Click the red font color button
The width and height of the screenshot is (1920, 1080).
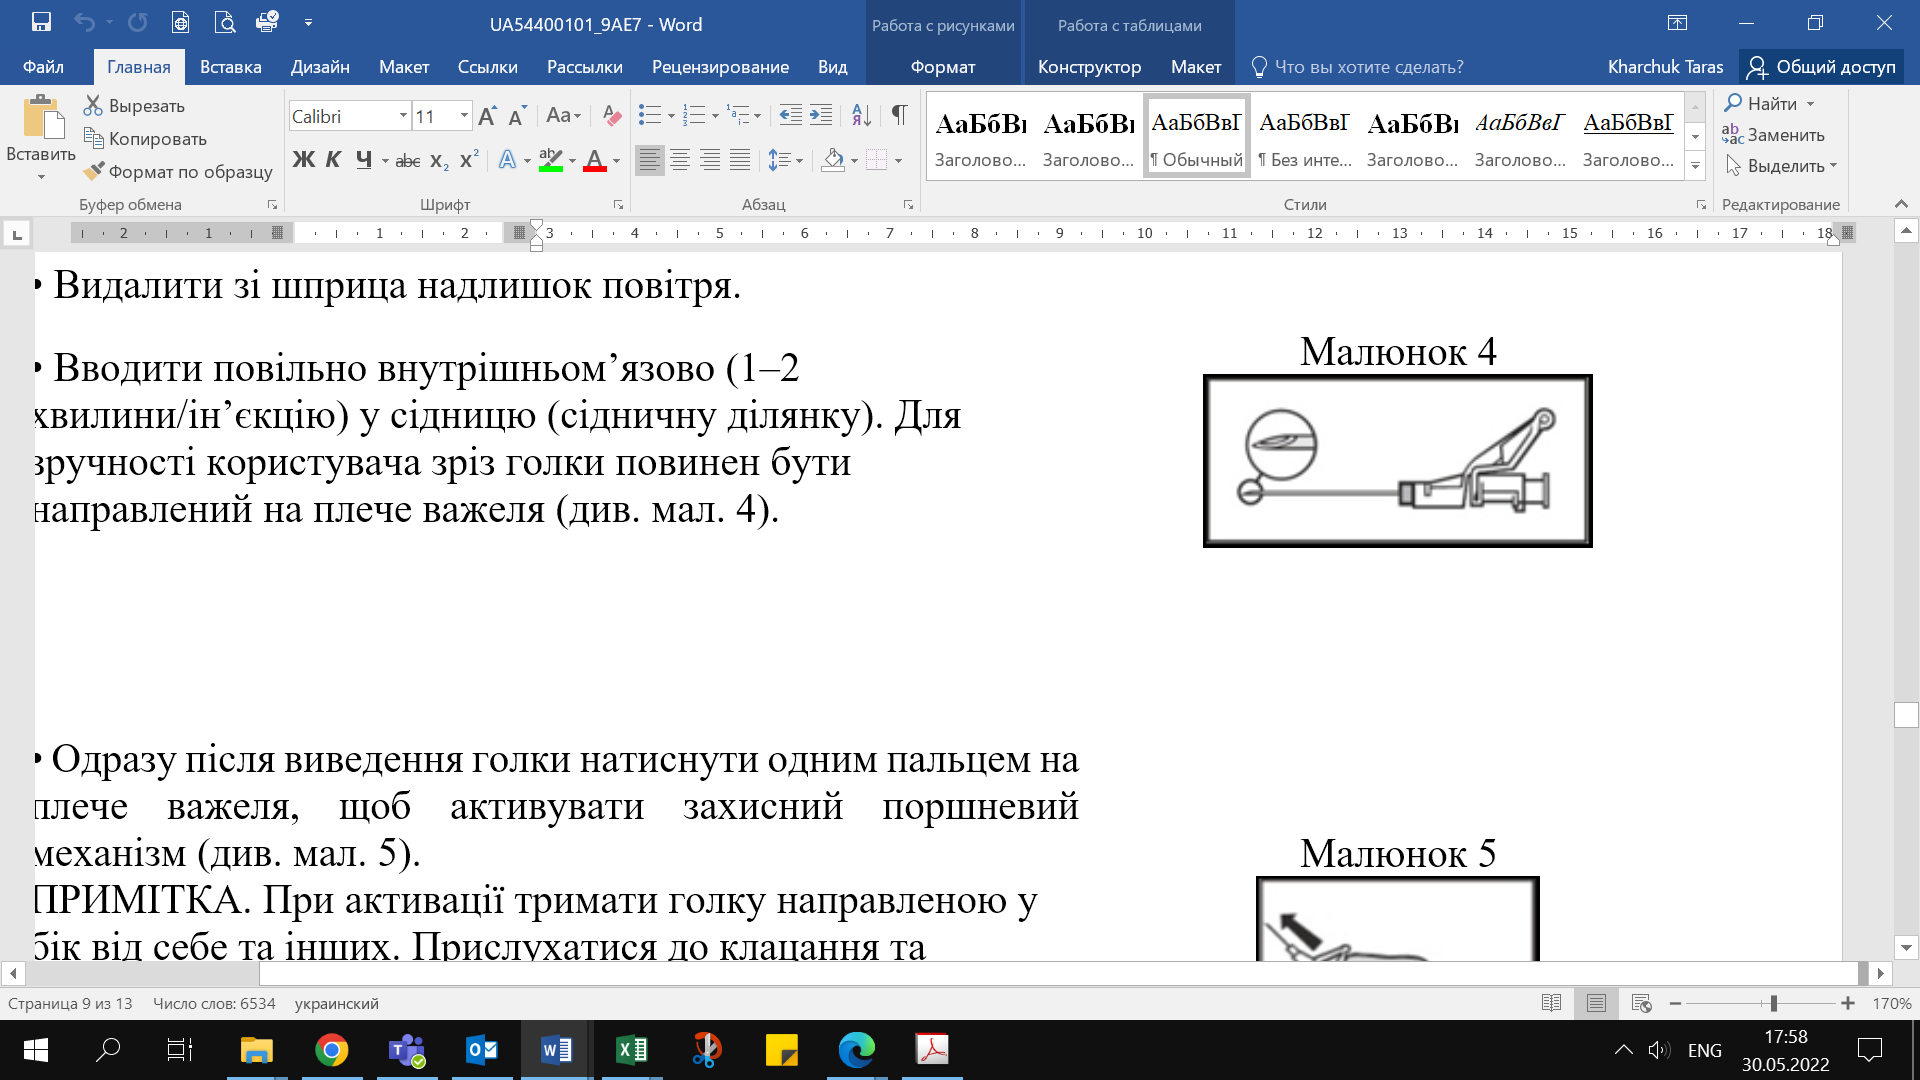coord(595,160)
